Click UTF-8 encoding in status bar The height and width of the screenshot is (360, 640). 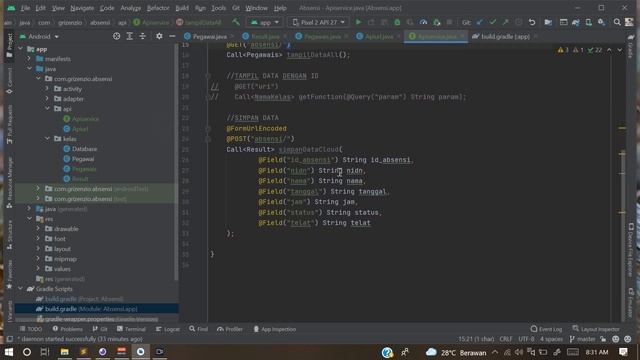tap(526, 339)
